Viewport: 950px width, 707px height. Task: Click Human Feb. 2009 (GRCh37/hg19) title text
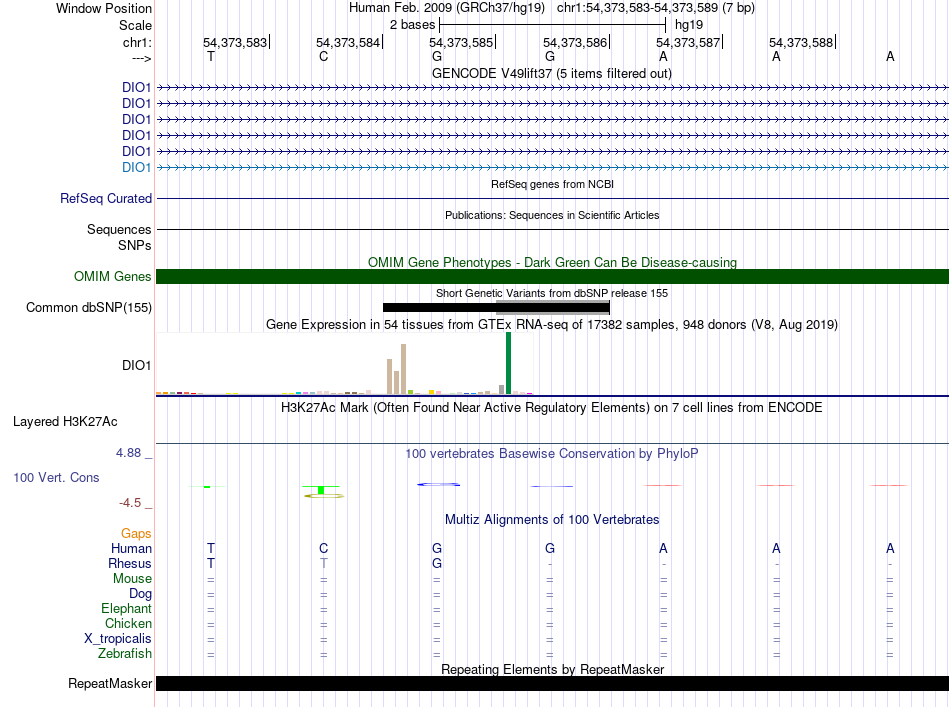447,8
